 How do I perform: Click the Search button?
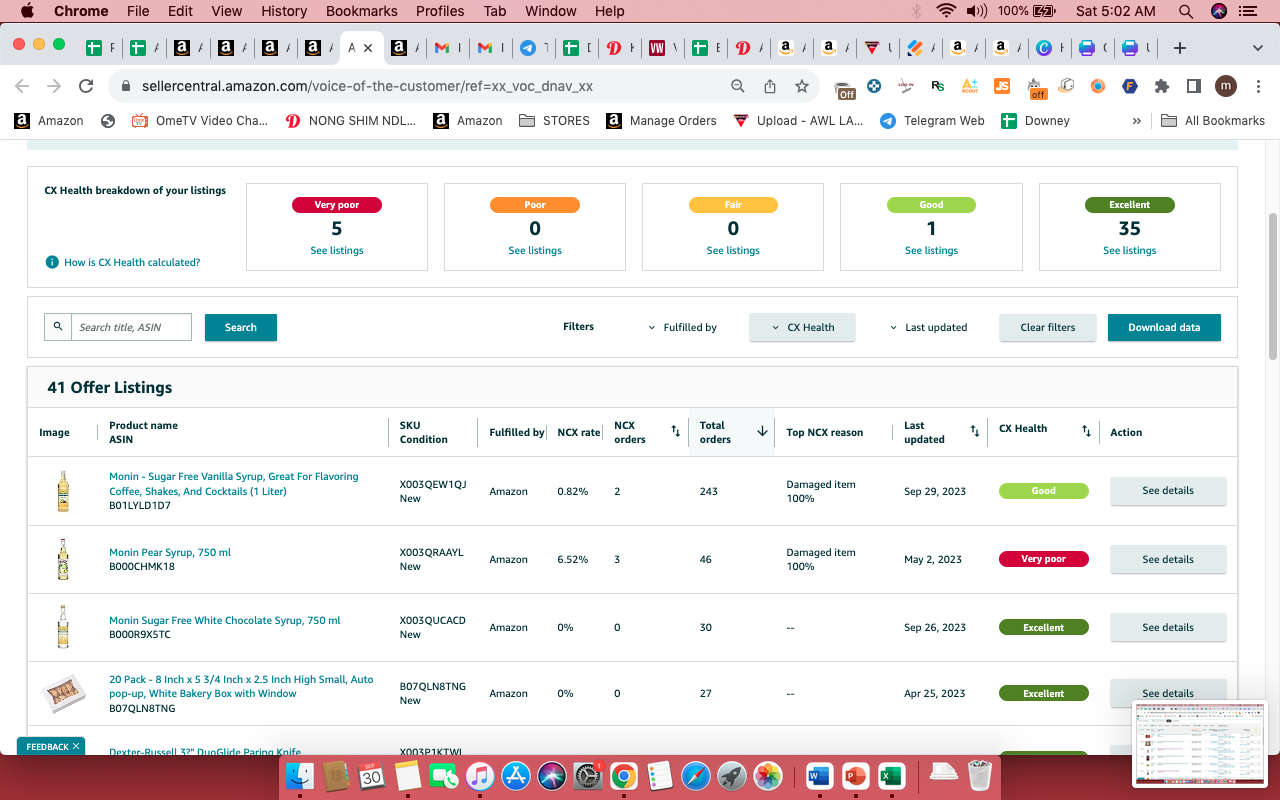241,327
